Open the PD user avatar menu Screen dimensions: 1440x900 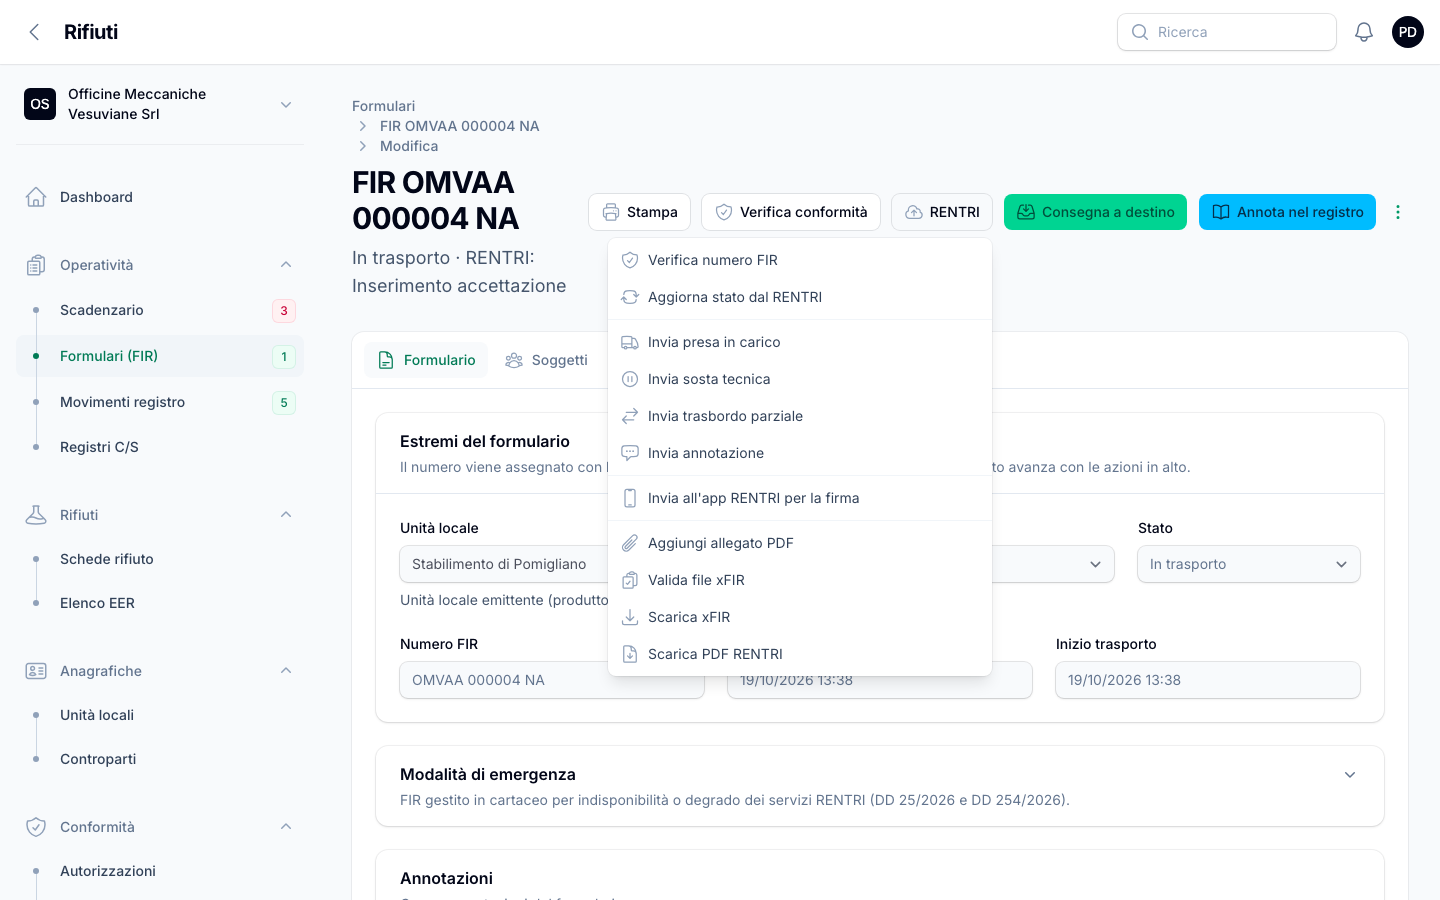[1408, 32]
